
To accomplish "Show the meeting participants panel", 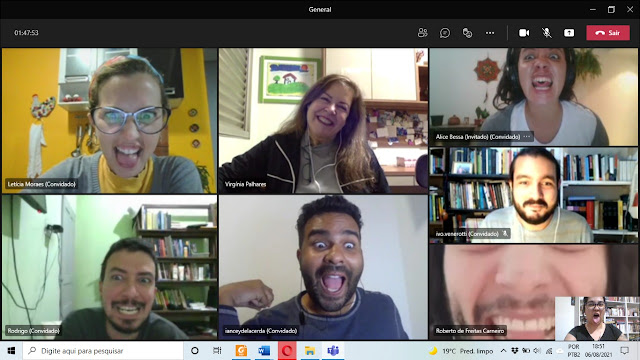I will point(422,33).
